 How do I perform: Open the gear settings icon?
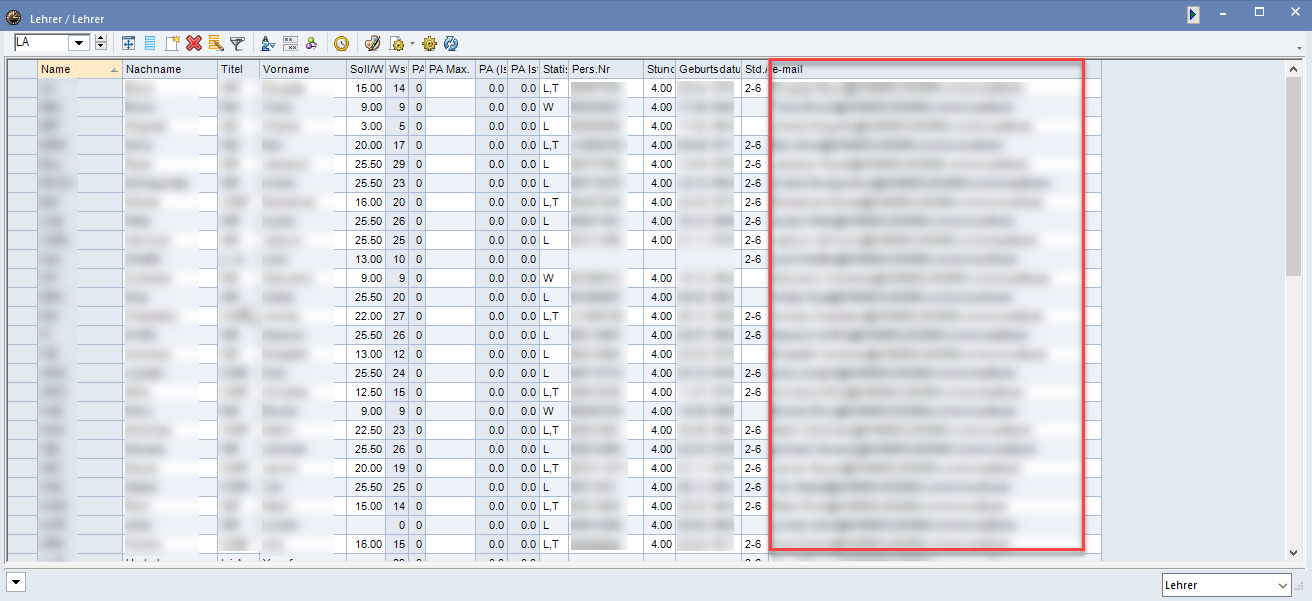pos(430,43)
